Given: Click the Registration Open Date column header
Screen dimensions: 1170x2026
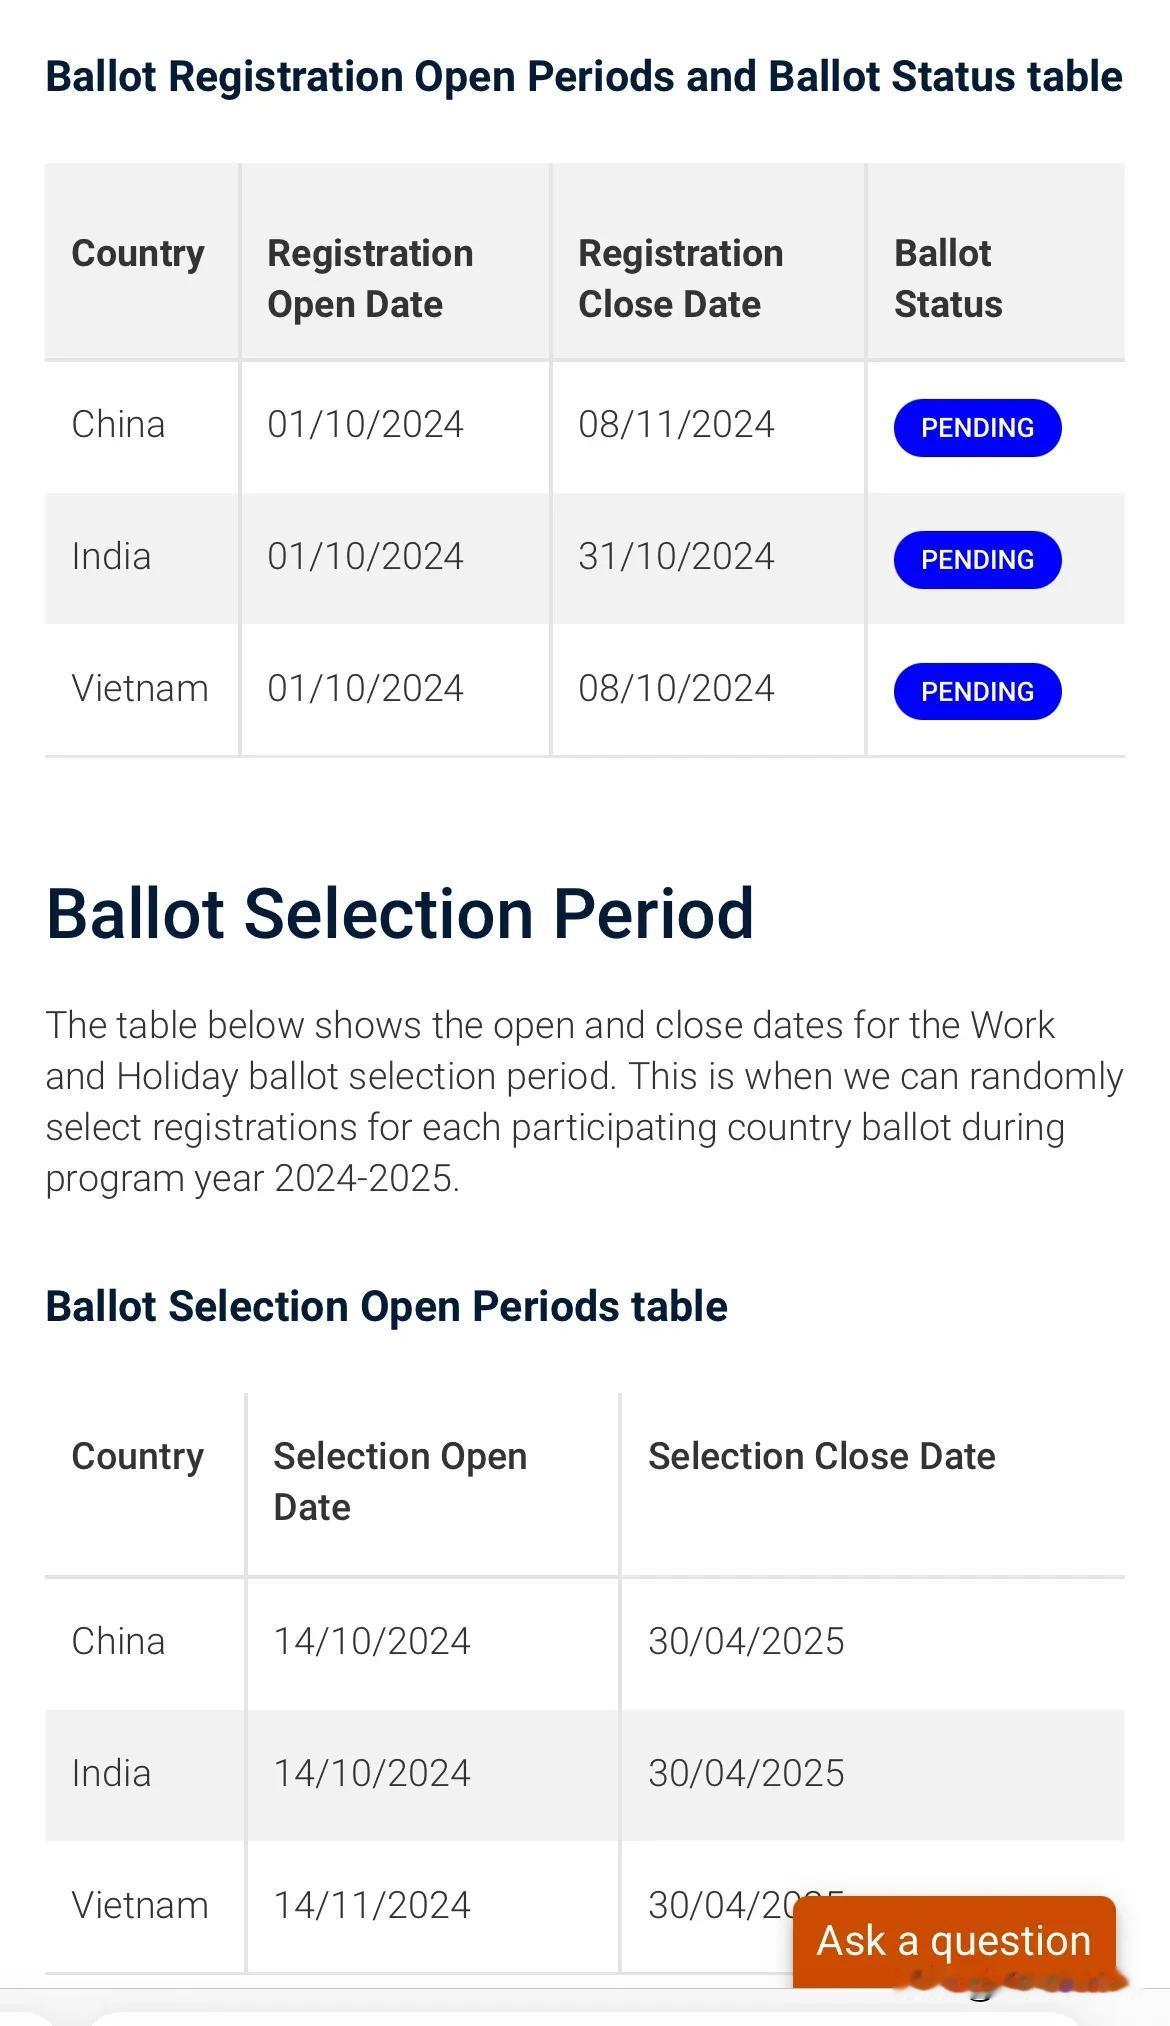Looking at the screenshot, I should pos(370,279).
